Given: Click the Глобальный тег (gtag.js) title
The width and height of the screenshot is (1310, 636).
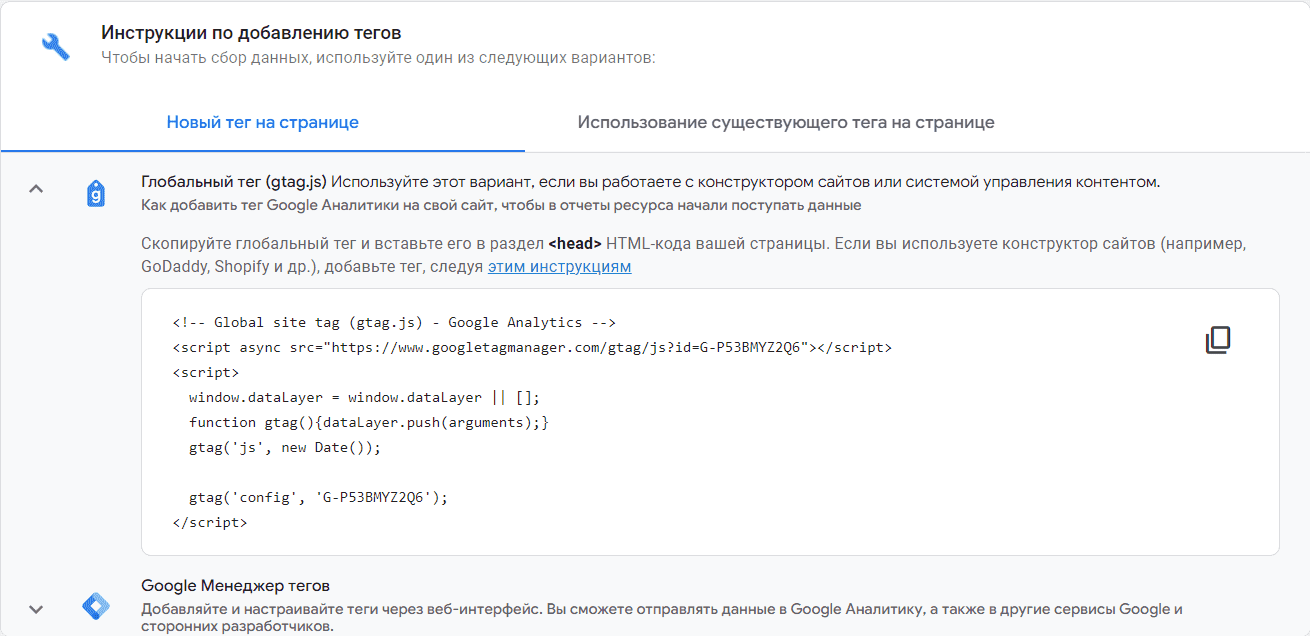Looking at the screenshot, I should pos(234,183).
